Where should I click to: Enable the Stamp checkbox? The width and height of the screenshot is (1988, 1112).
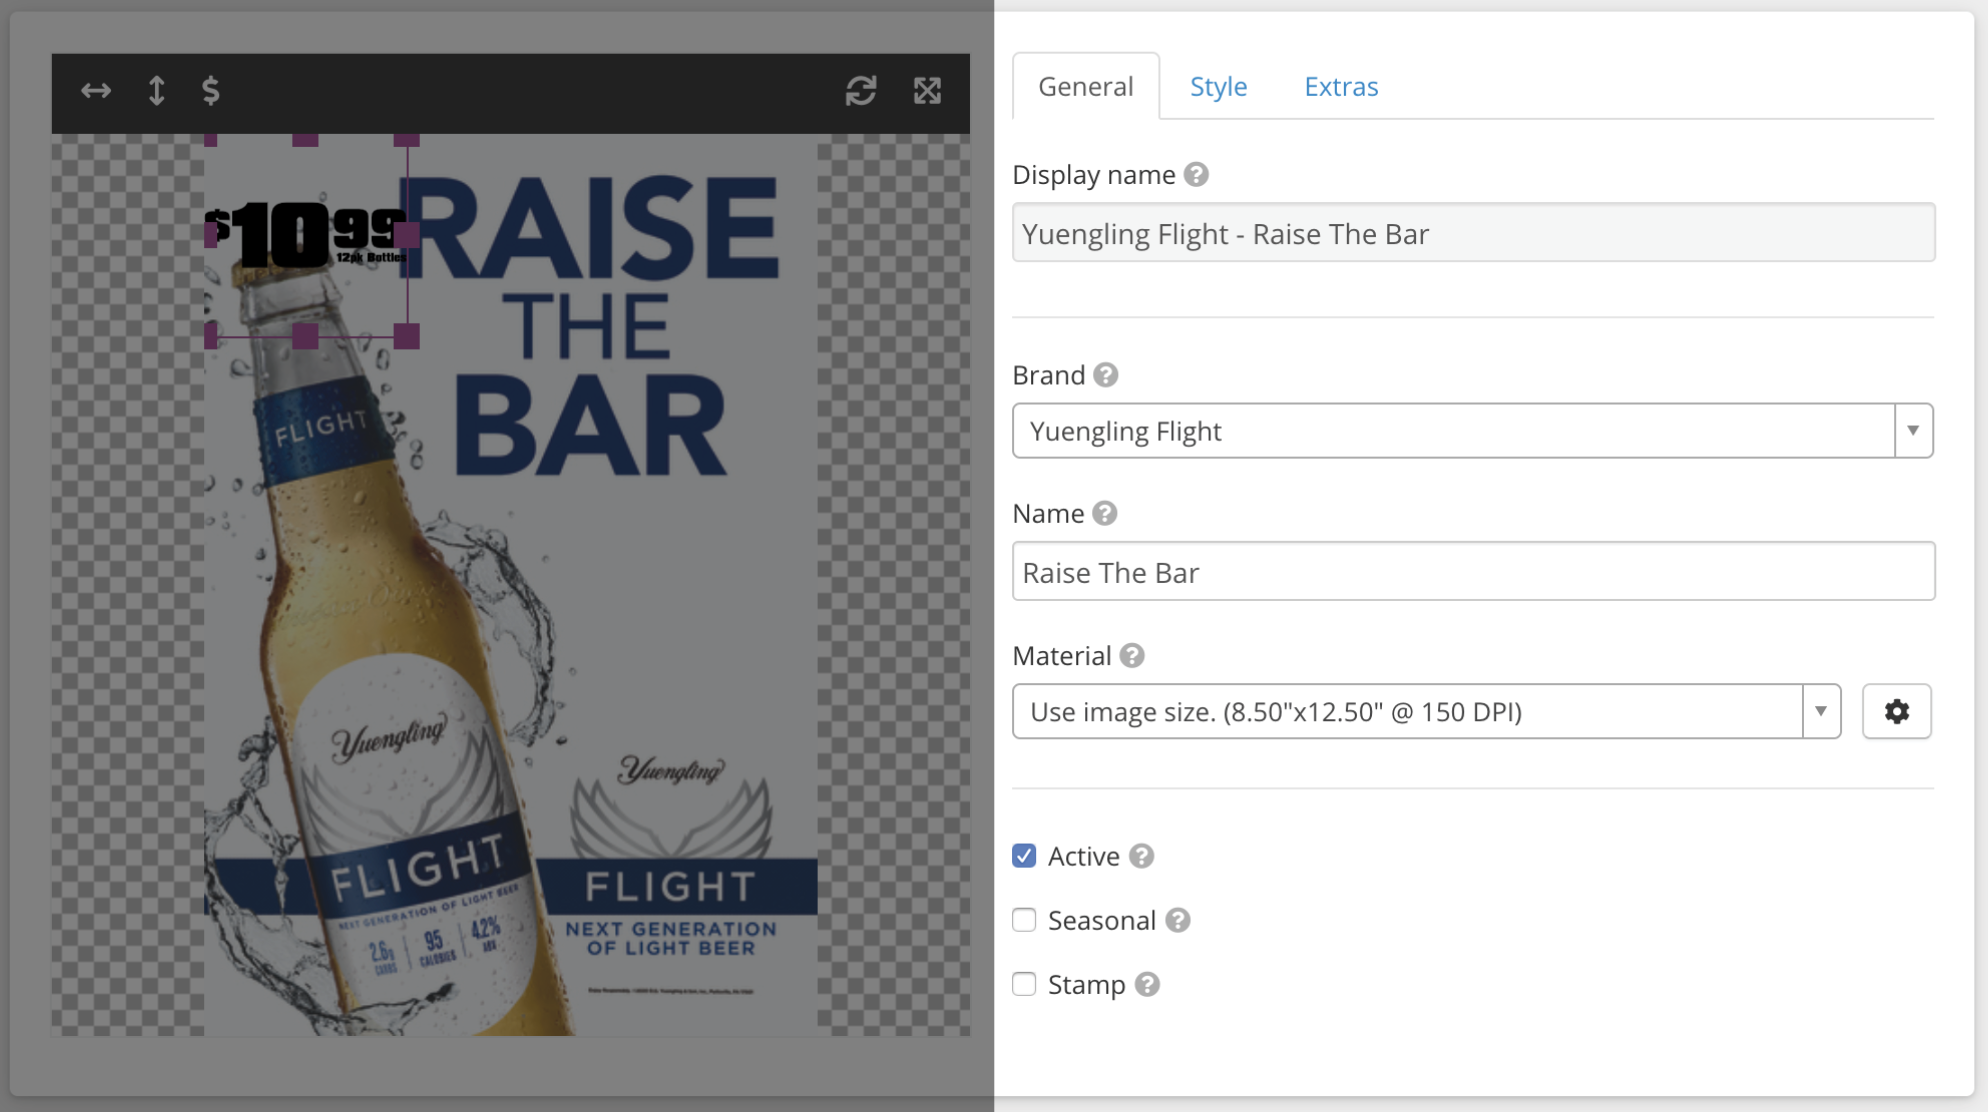1024,984
